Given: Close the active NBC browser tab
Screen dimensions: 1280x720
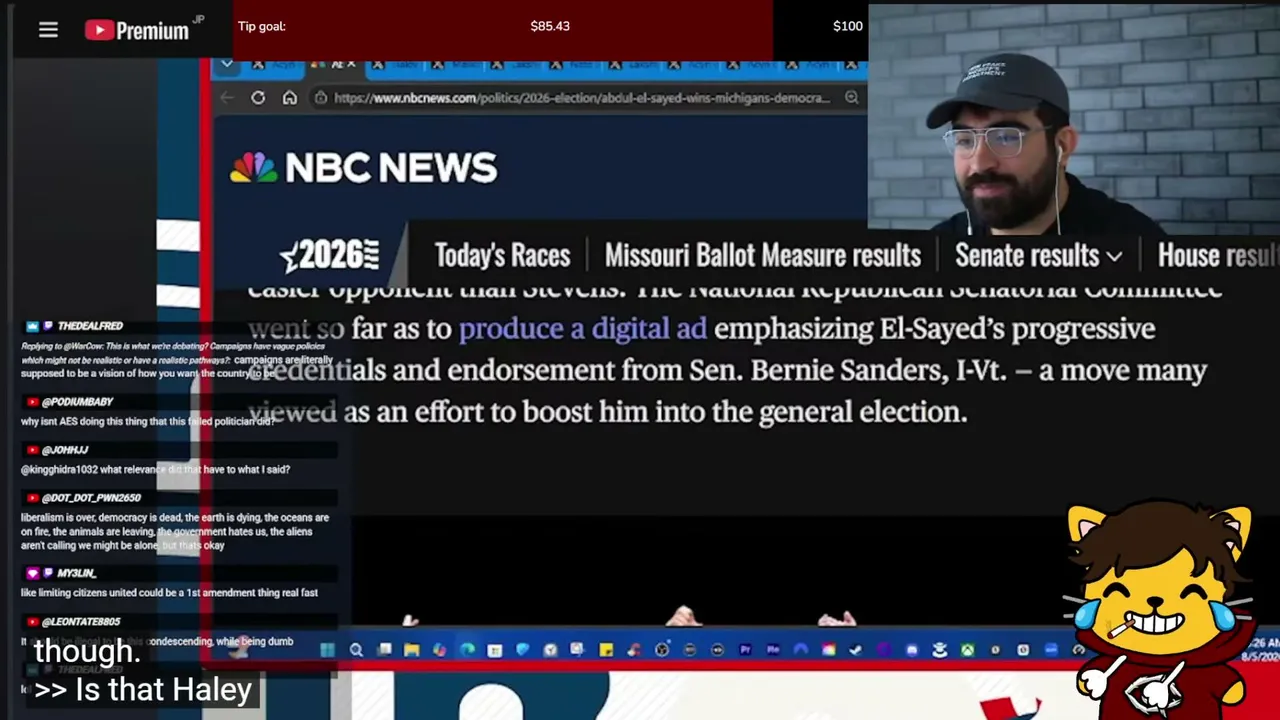Looking at the screenshot, I should point(350,65).
